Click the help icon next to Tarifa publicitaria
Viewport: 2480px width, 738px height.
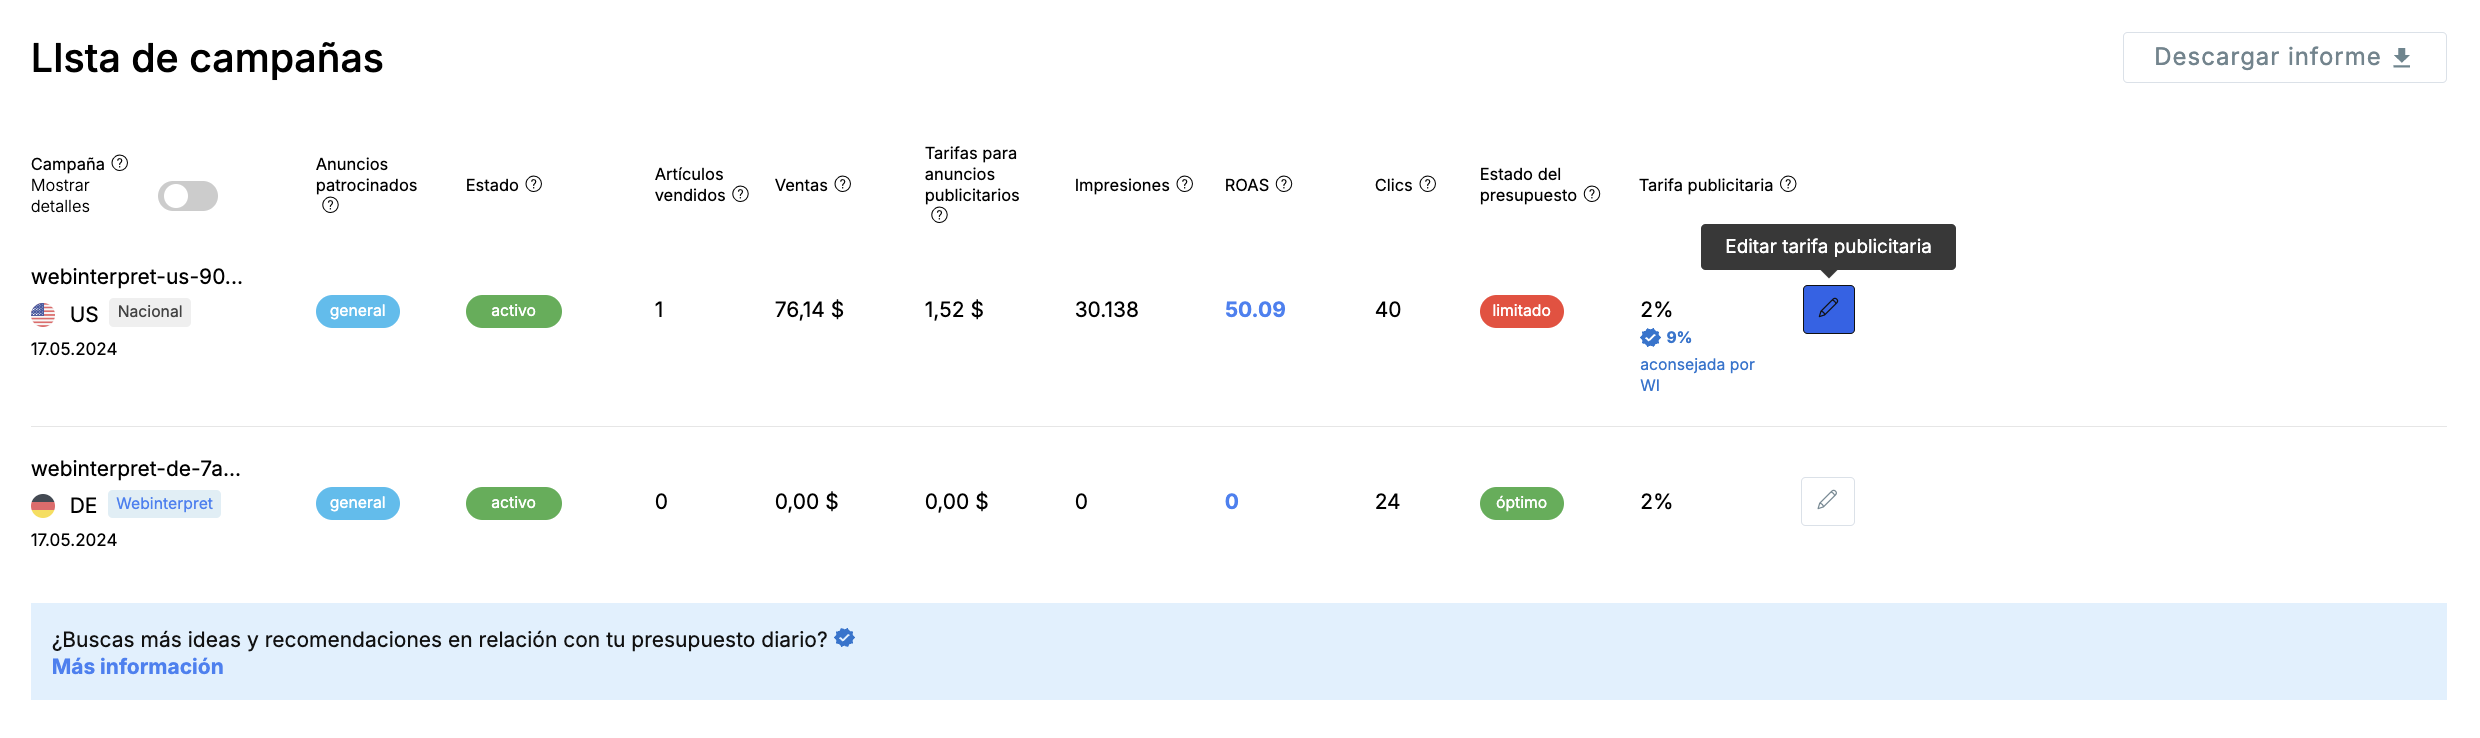pos(1789,184)
